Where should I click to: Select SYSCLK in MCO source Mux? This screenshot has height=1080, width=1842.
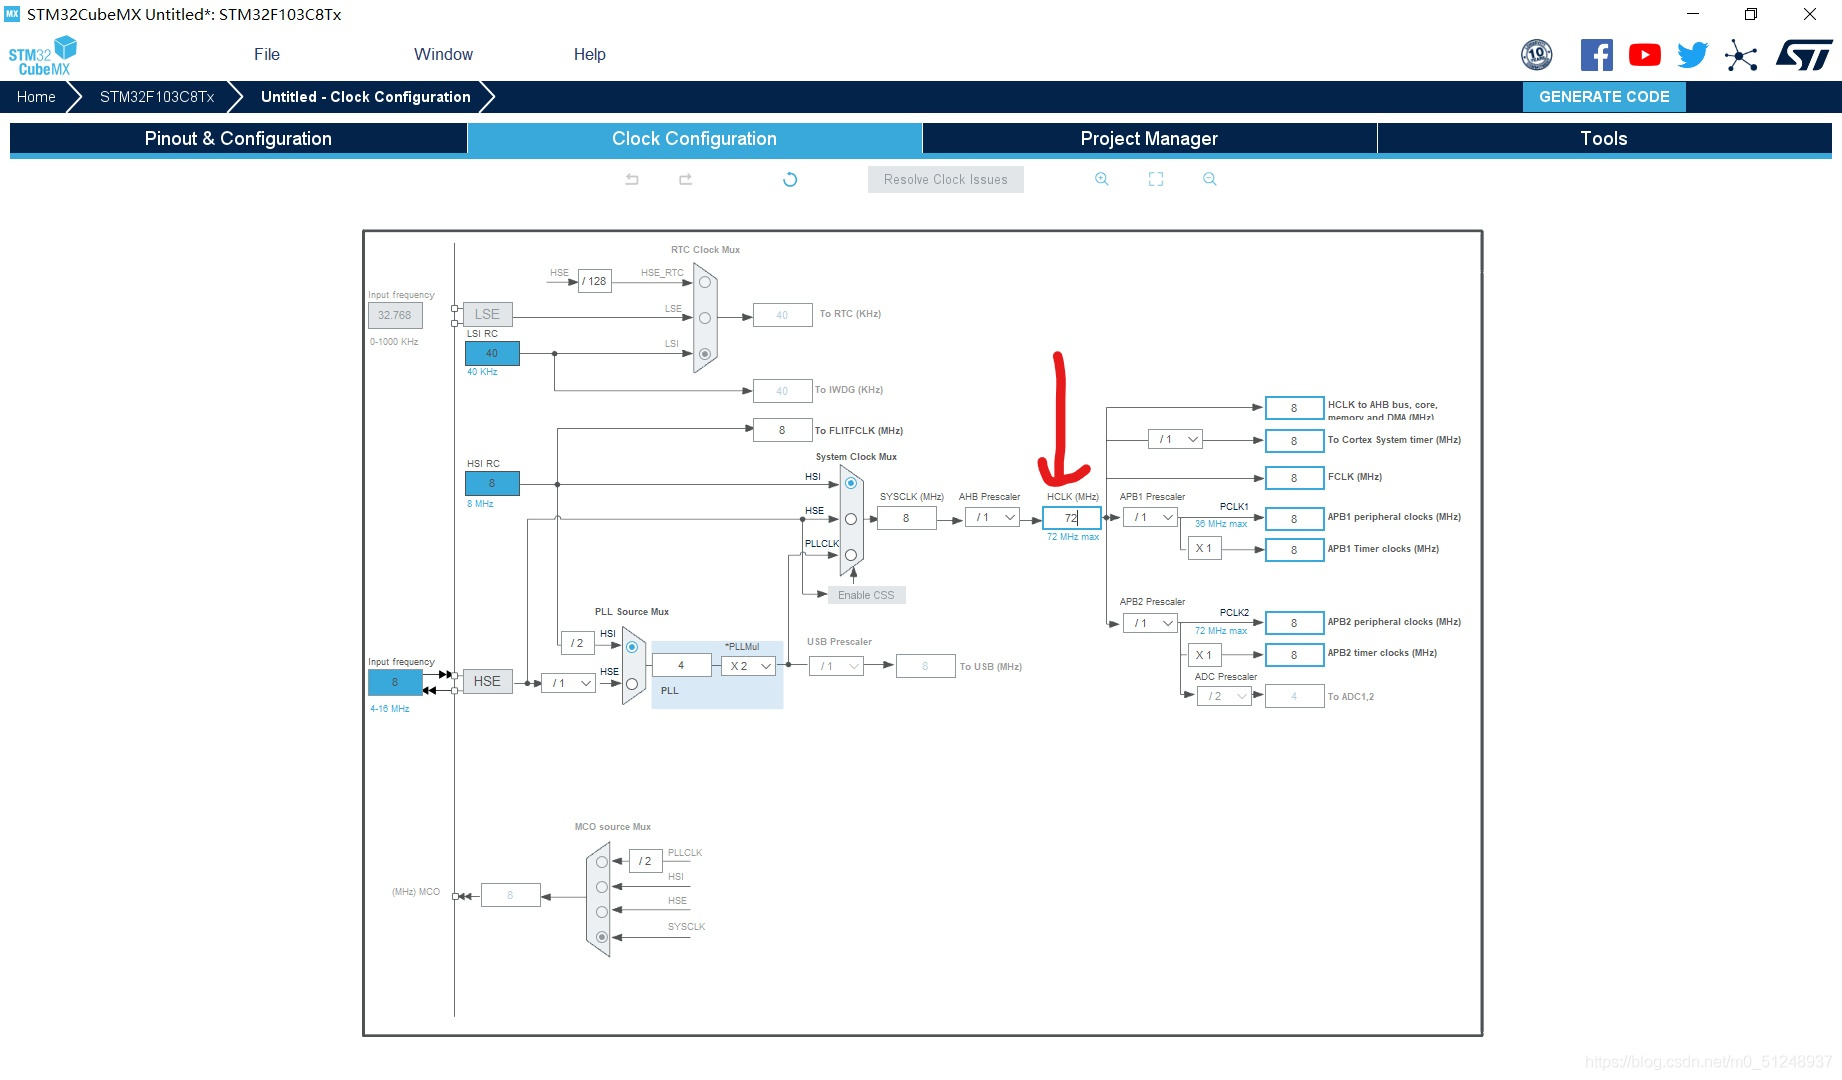click(602, 937)
